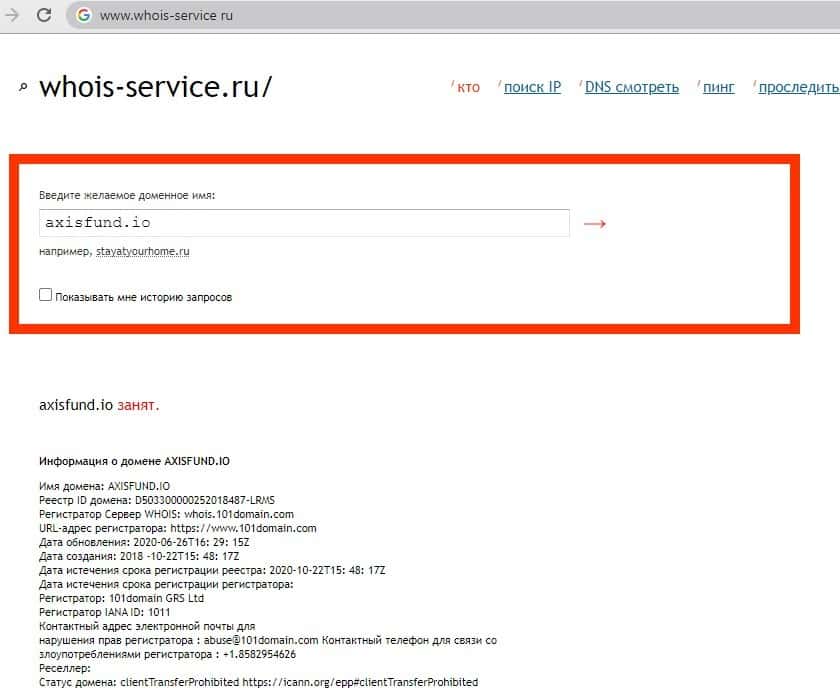Click the address bar URL www.whois-service.ru
The height and width of the screenshot is (688, 840).
coord(166,16)
